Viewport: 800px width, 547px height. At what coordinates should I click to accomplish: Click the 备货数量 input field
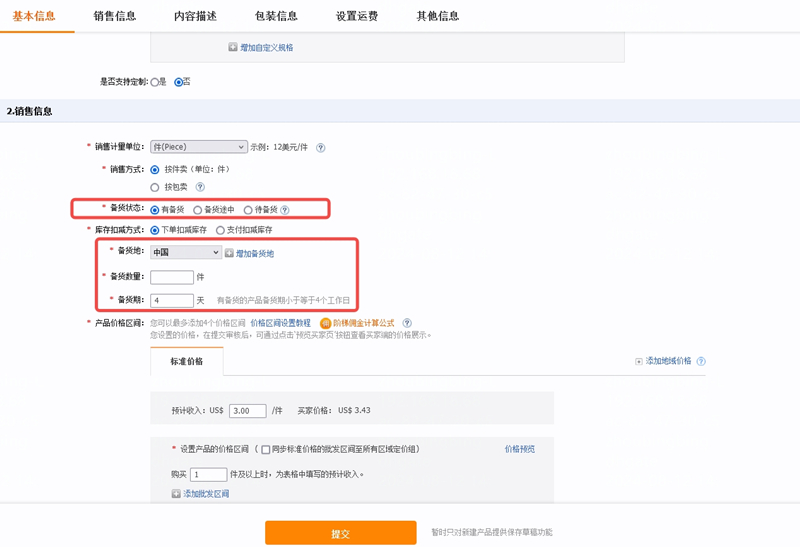coord(171,277)
